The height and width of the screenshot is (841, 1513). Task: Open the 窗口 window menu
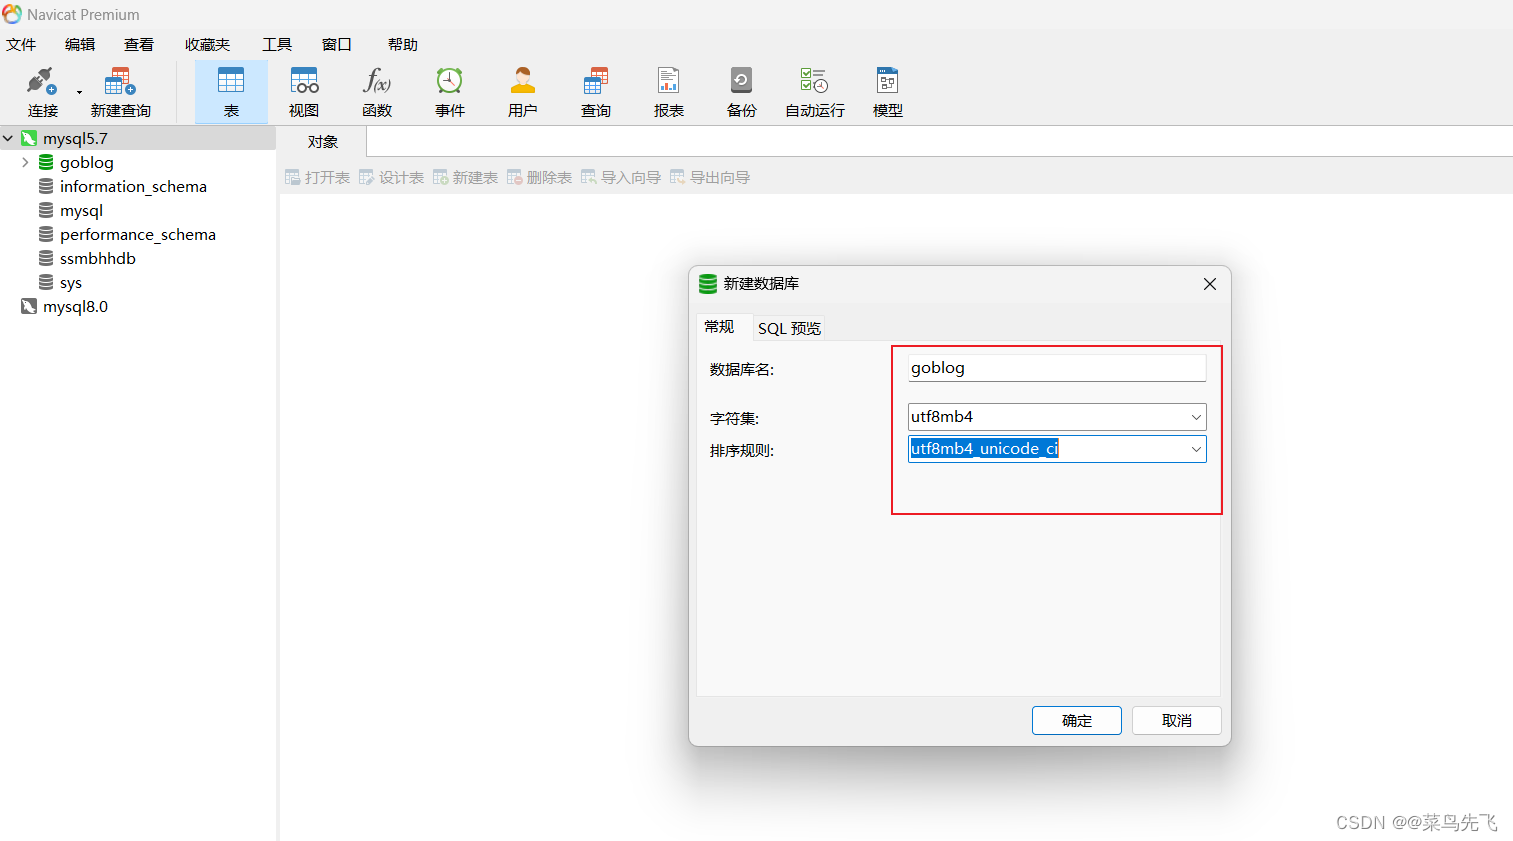(x=337, y=44)
